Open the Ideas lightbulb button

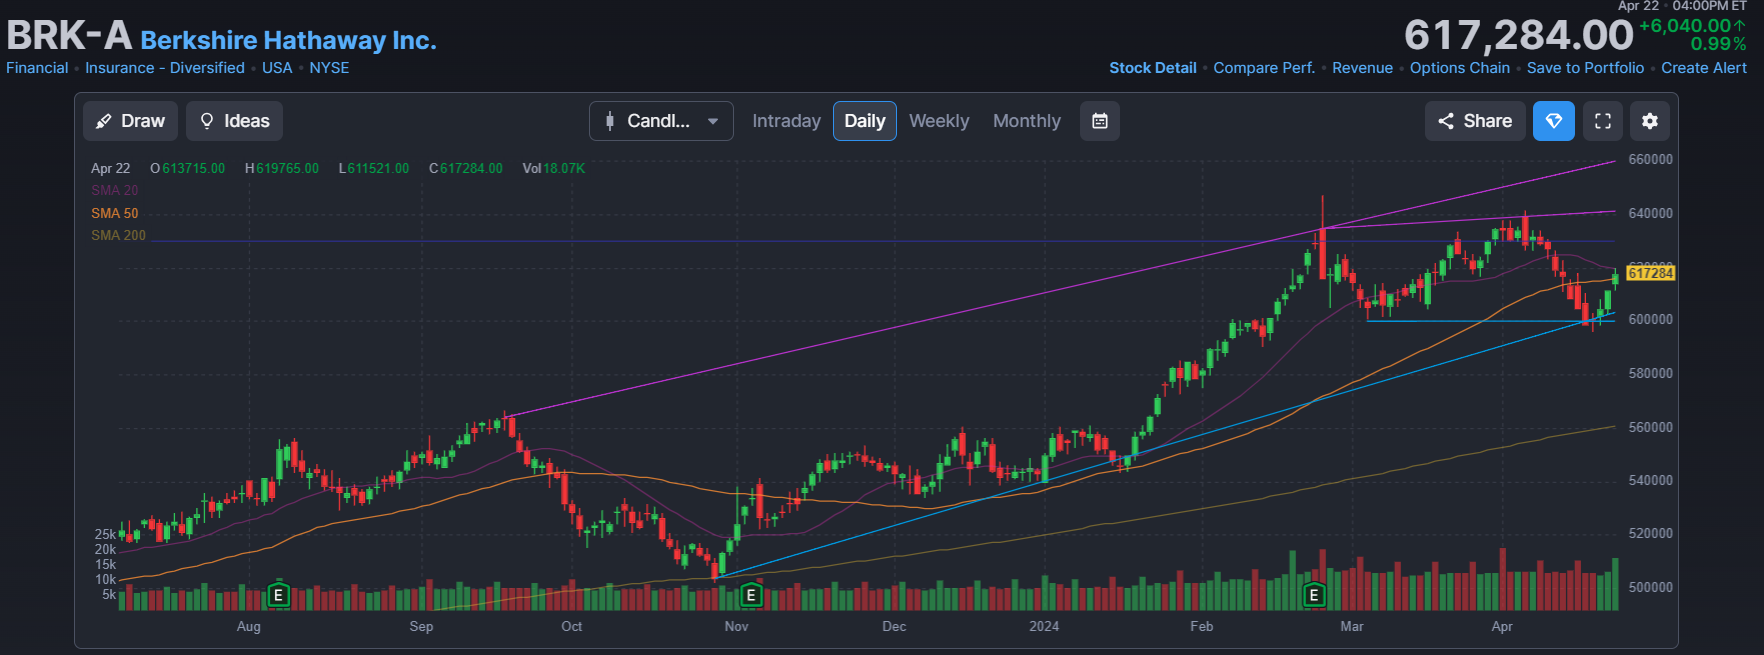tap(235, 121)
